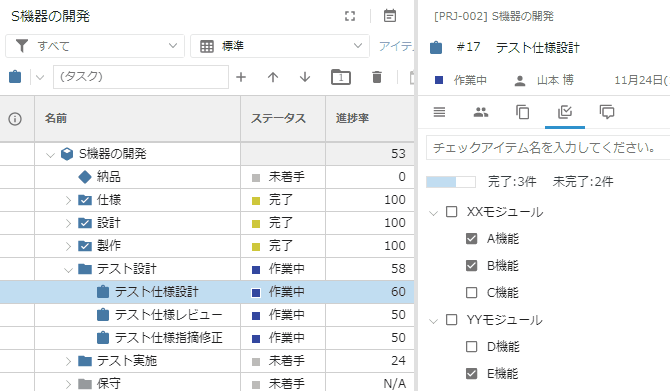
Task: Click the milestone diamond icon of 納品
Action: pyautogui.click(x=85, y=177)
